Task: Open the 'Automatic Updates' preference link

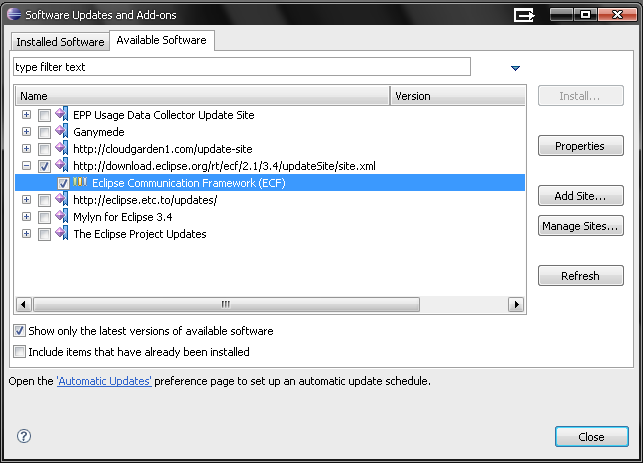Action: 104,381
